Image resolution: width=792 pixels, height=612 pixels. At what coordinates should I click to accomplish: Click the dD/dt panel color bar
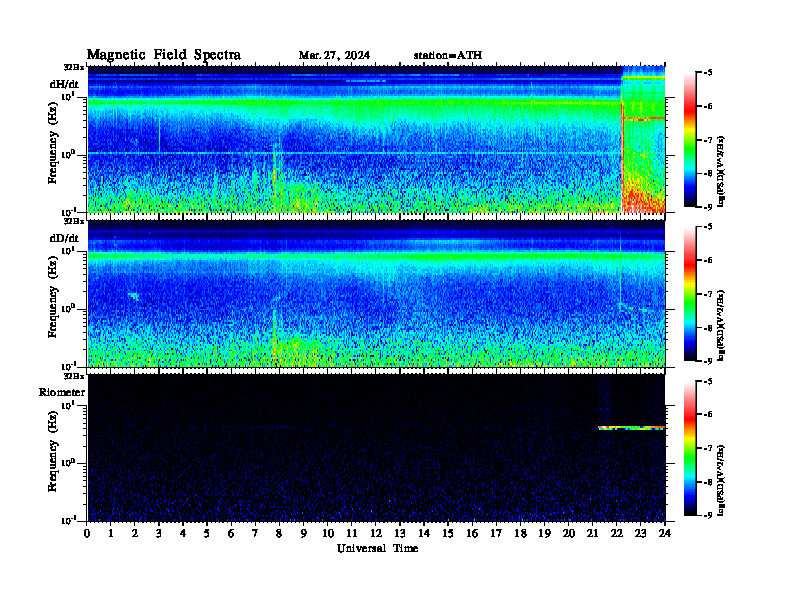[690, 294]
